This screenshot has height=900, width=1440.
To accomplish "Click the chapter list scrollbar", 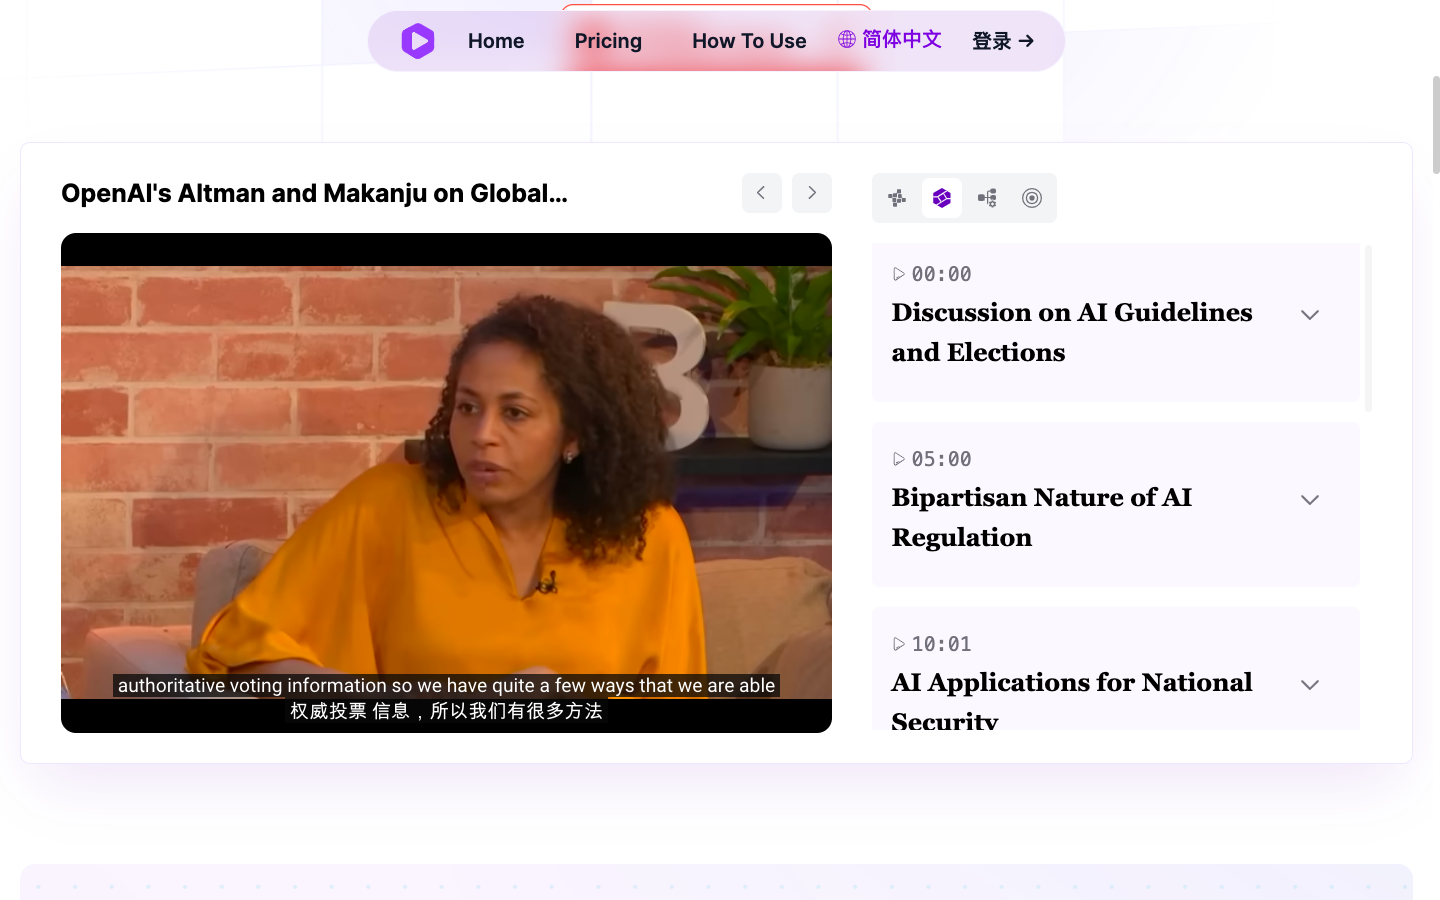I will pos(1368,328).
